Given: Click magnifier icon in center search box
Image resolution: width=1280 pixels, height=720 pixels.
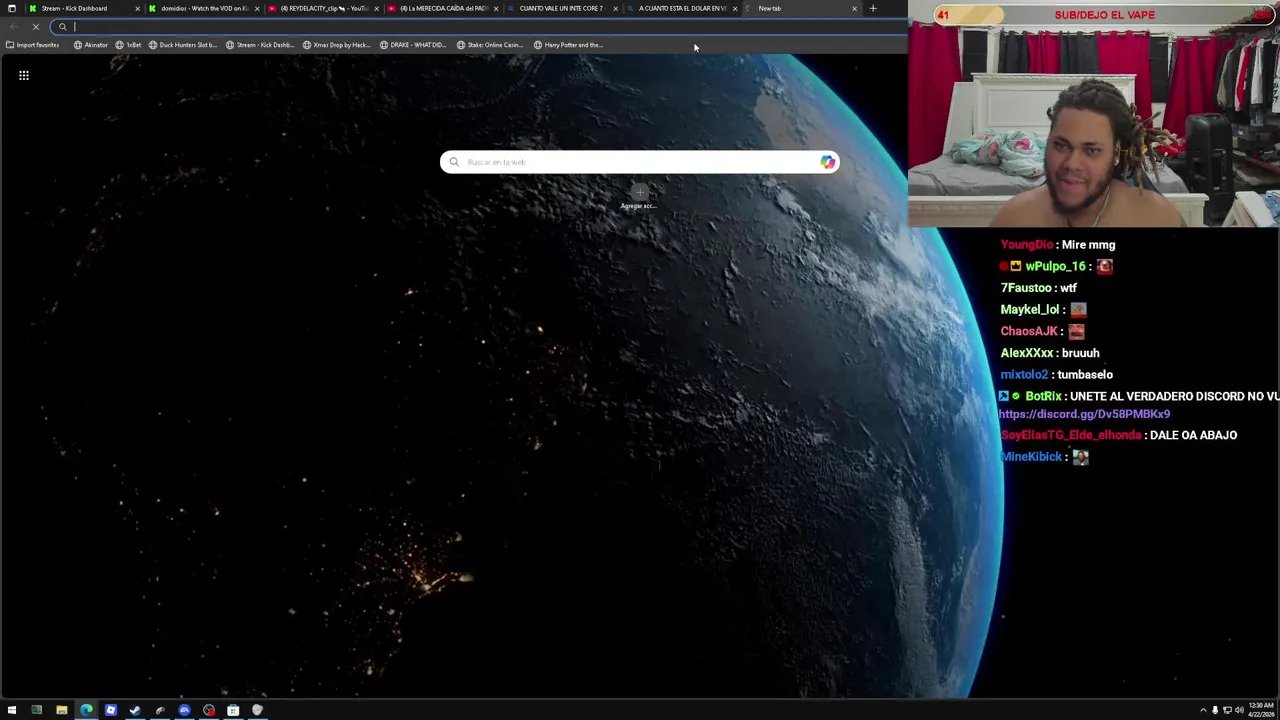Looking at the screenshot, I should click(454, 162).
